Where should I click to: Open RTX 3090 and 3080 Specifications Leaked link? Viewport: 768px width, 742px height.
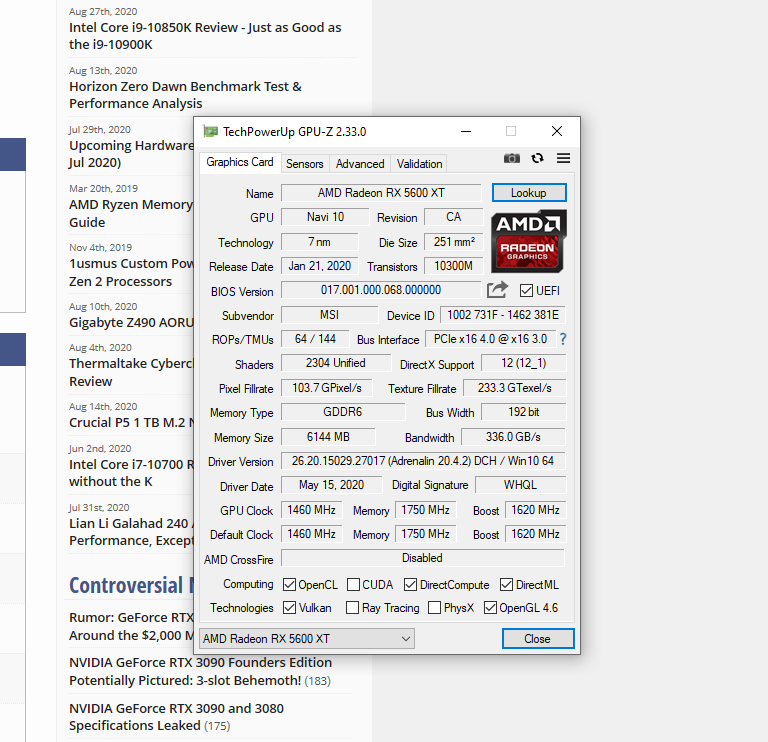176,717
